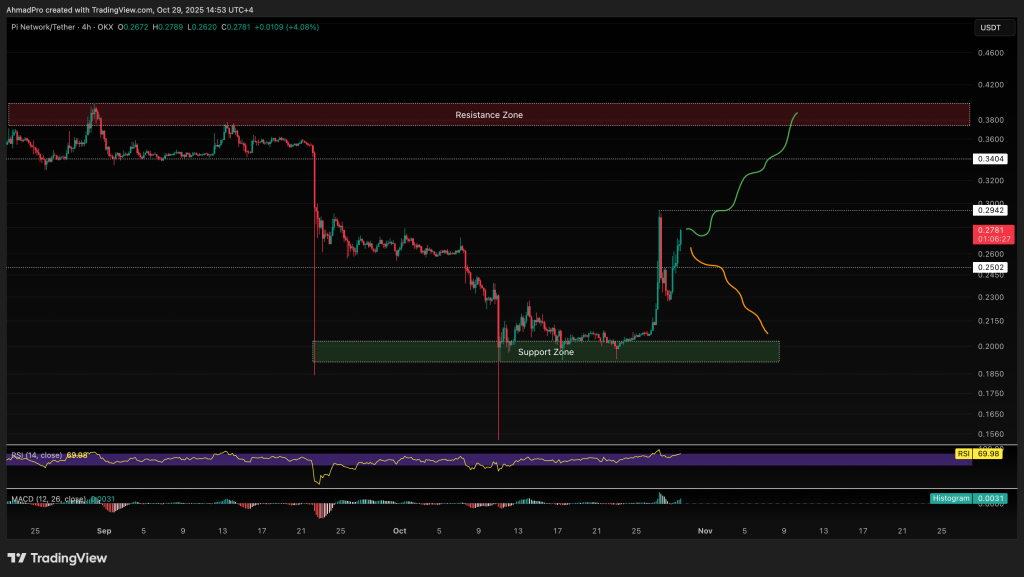
Task: Select the Support Zone rectangle drawing
Action: (x=546, y=351)
